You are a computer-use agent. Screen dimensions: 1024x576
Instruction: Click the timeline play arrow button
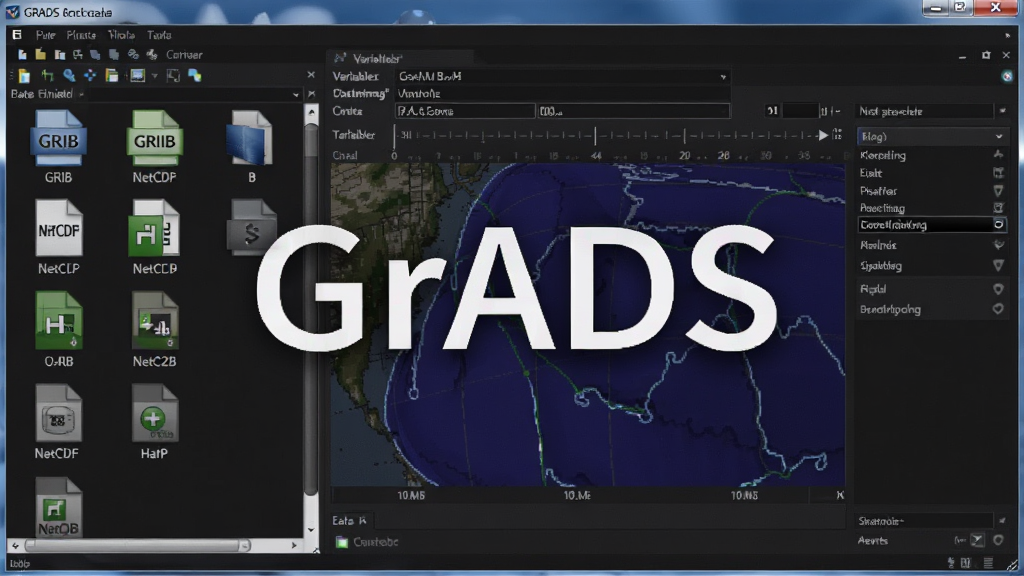tap(824, 135)
